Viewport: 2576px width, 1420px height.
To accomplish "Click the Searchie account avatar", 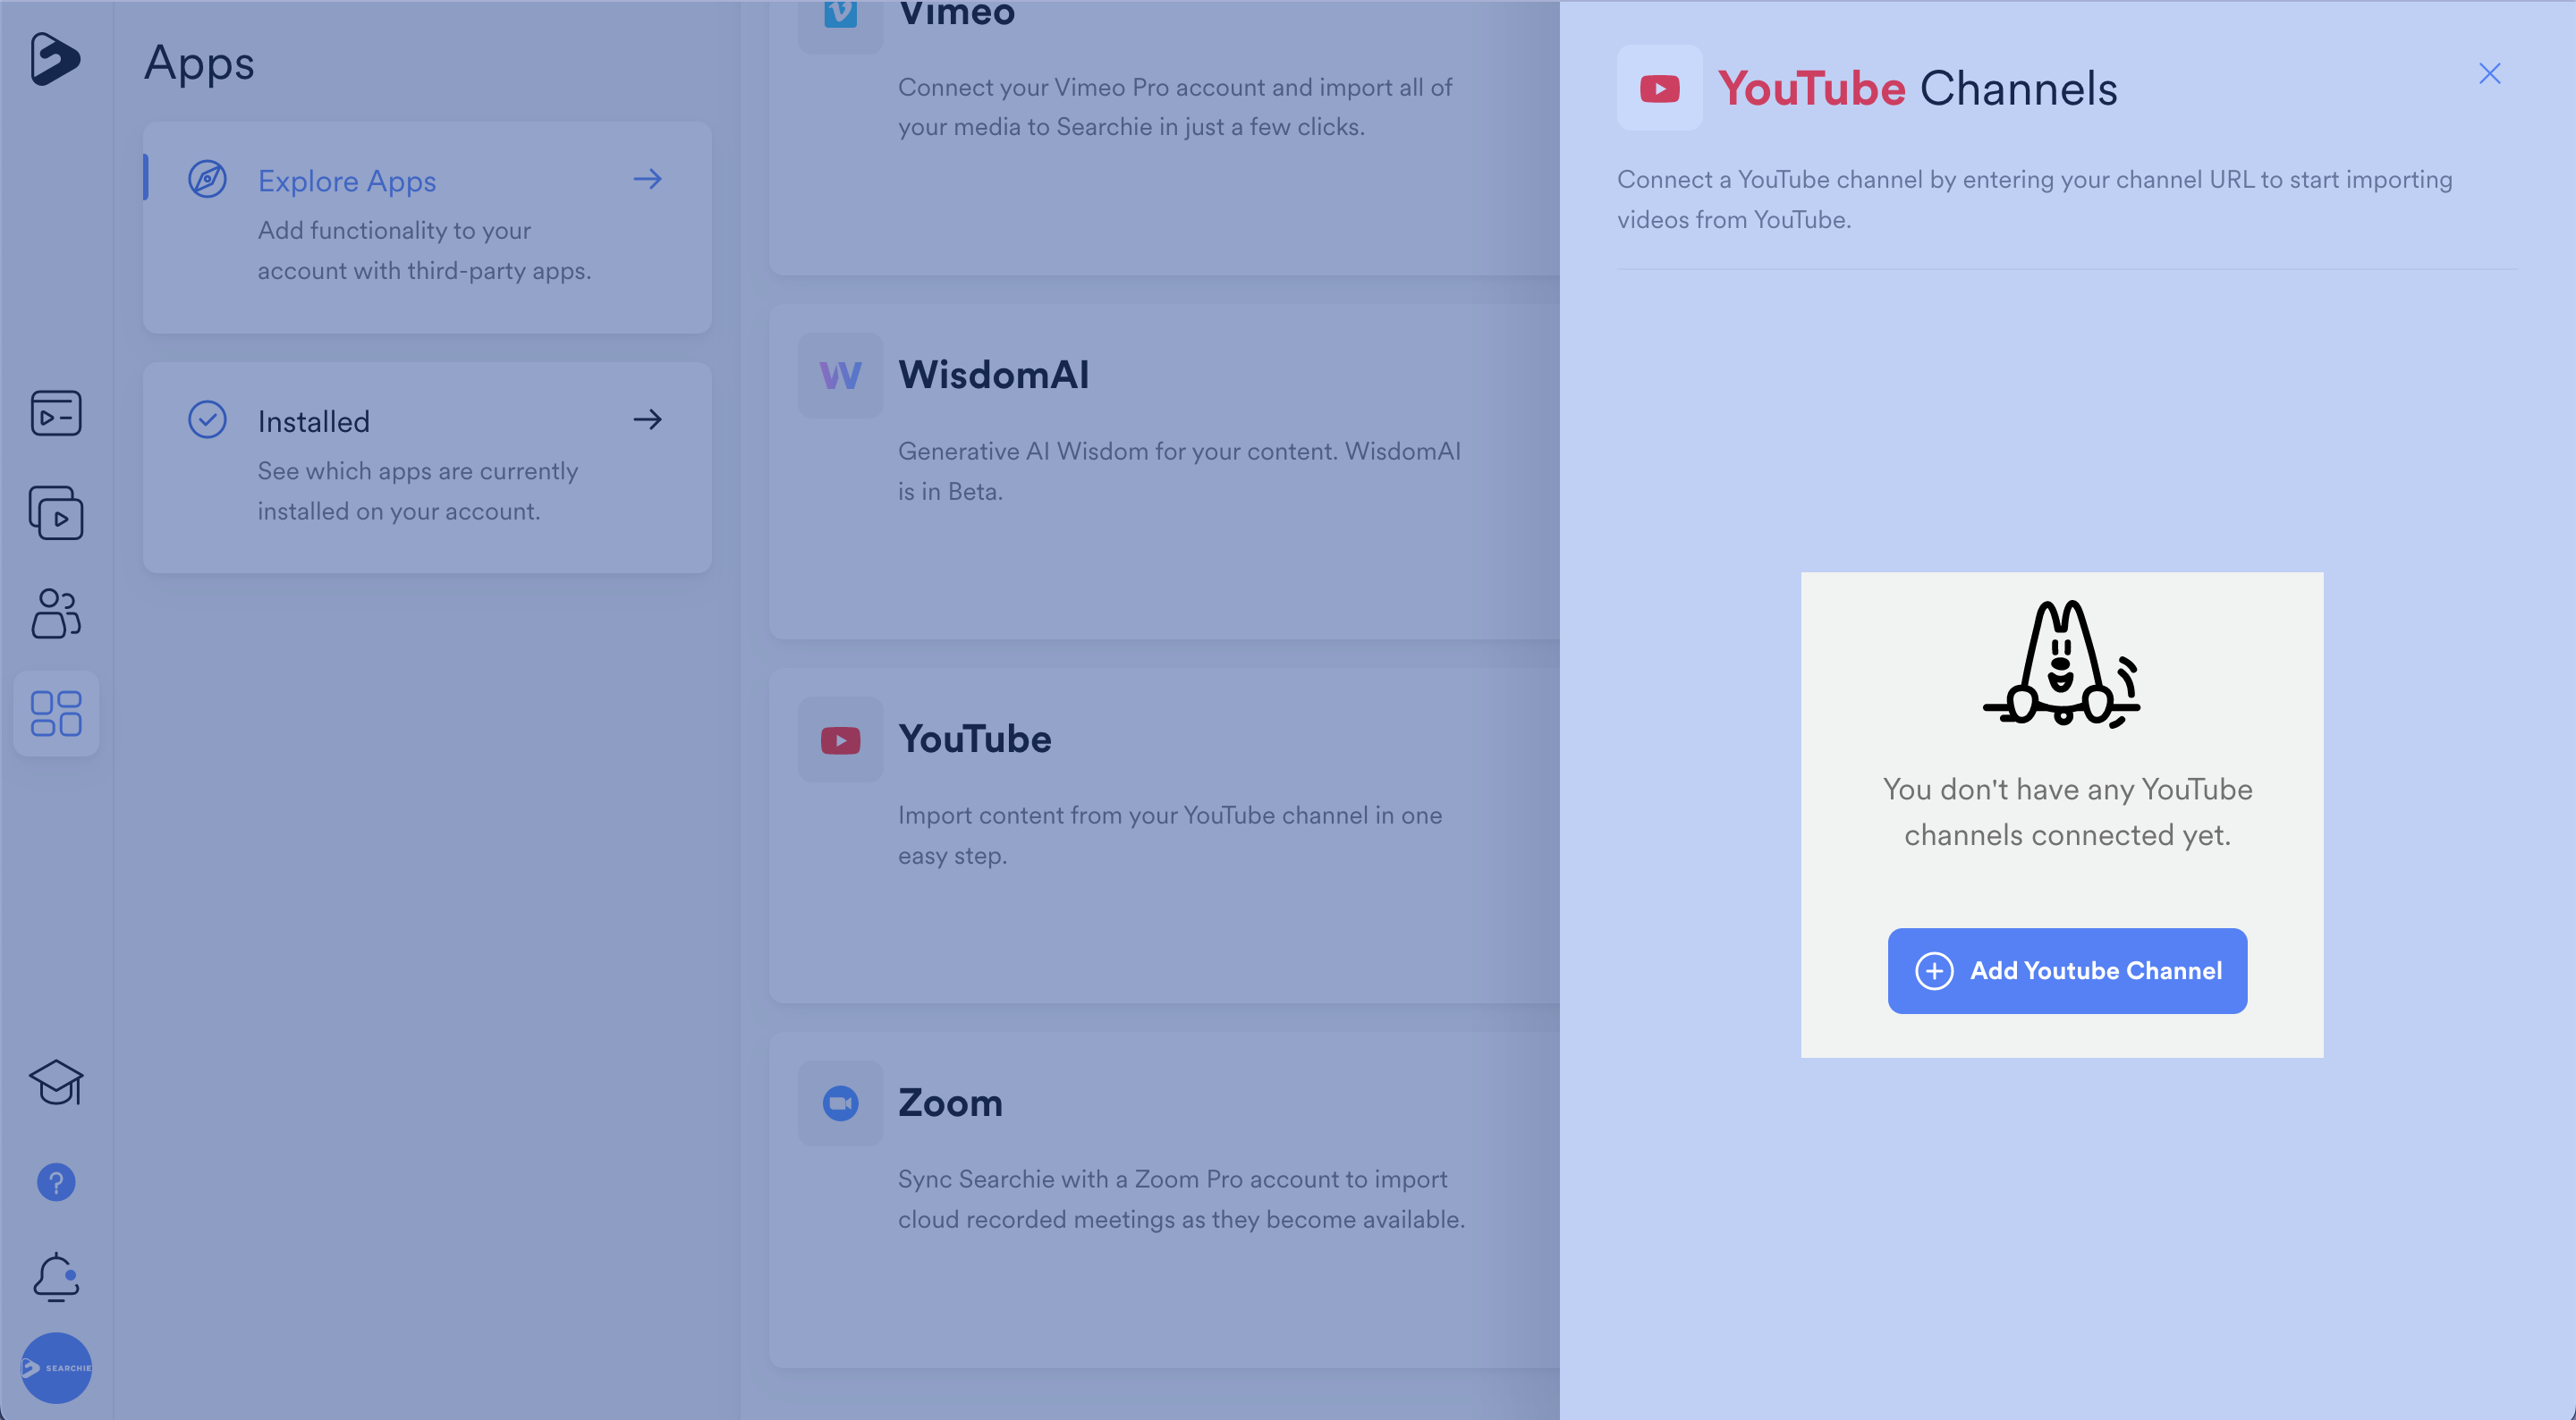I will 56,1367.
